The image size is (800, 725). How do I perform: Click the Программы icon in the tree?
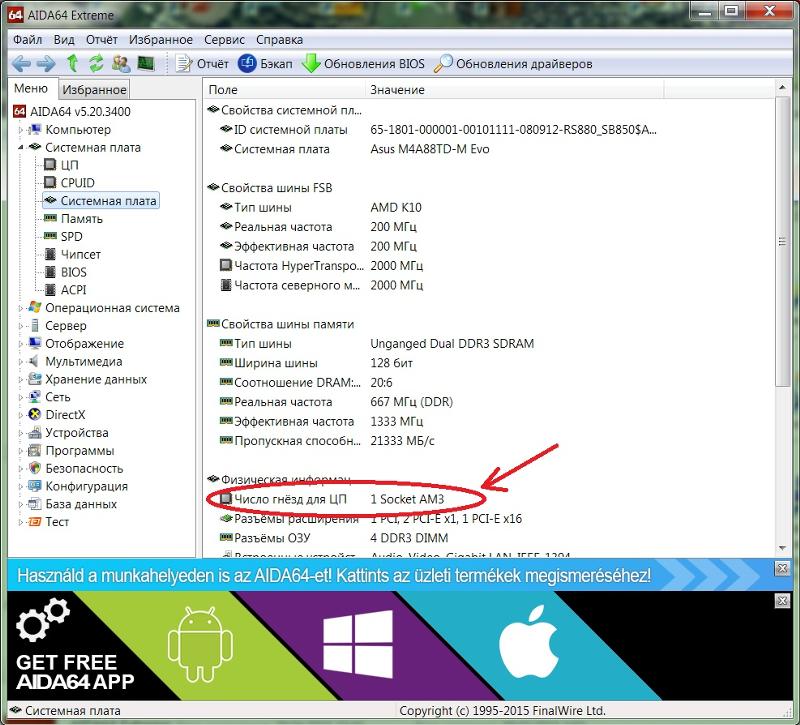(35, 451)
